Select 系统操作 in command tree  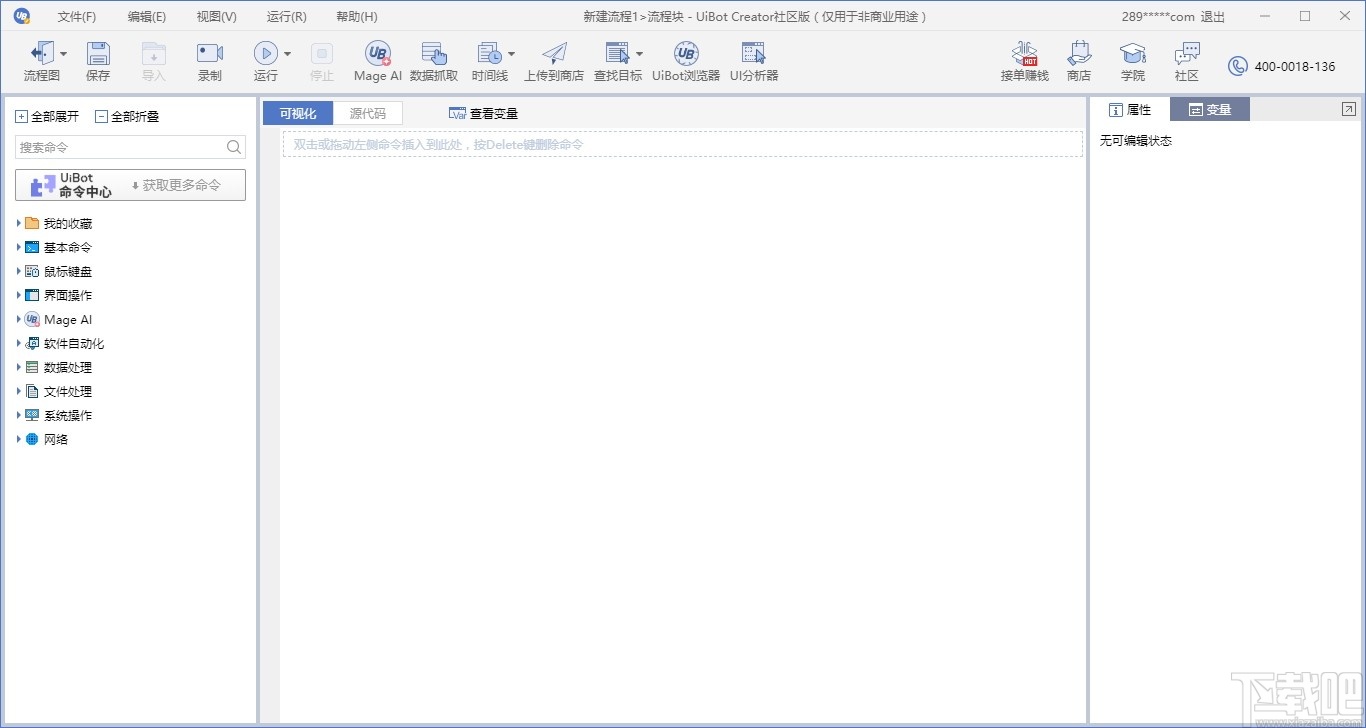tap(68, 416)
